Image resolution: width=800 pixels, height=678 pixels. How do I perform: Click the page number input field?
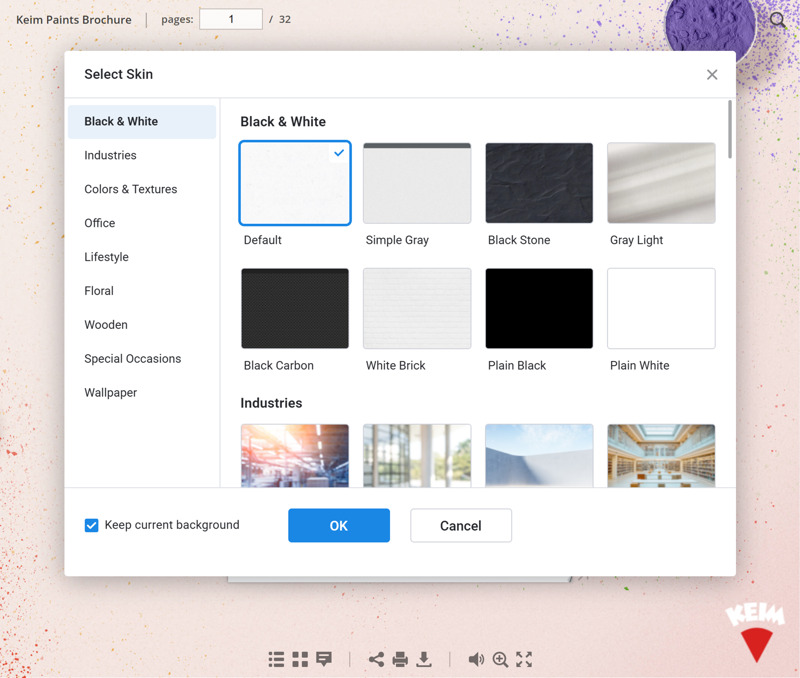231,19
